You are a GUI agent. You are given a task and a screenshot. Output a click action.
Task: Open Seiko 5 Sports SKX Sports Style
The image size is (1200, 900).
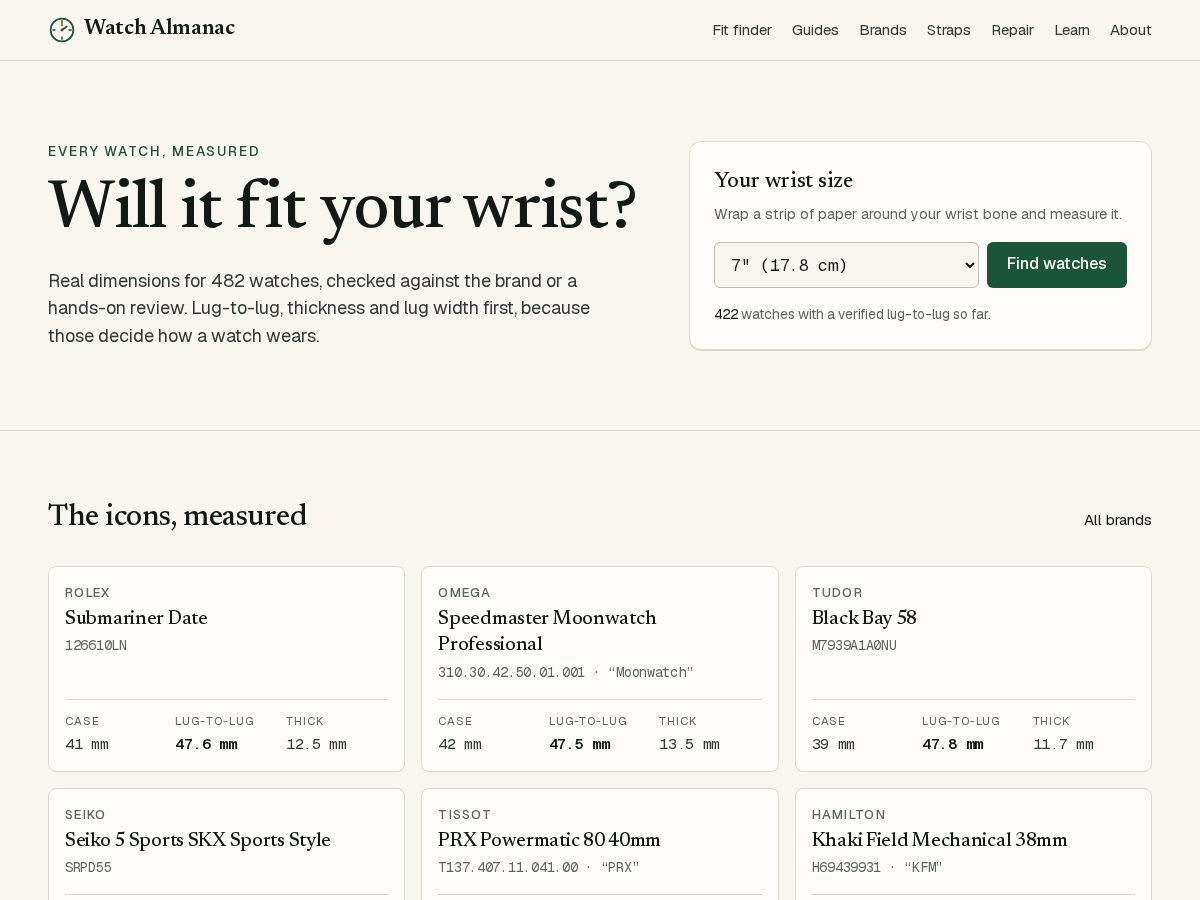tap(198, 840)
